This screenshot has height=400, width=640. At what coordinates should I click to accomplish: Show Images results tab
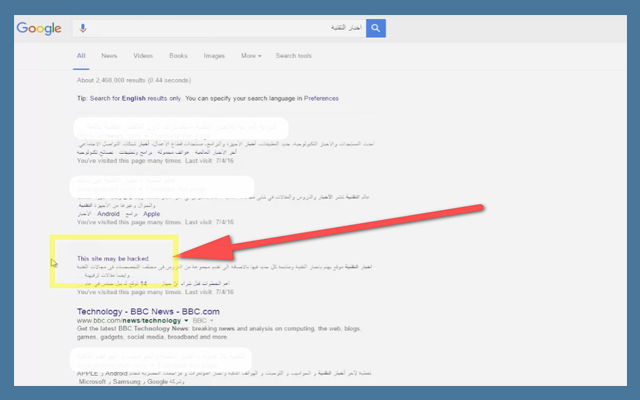click(214, 56)
